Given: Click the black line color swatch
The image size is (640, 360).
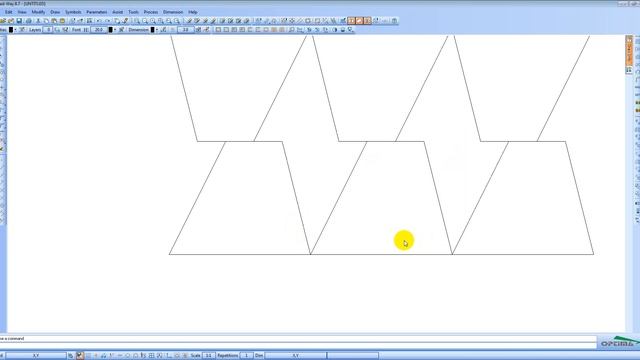Looking at the screenshot, I should pyautogui.click(x=11, y=29).
